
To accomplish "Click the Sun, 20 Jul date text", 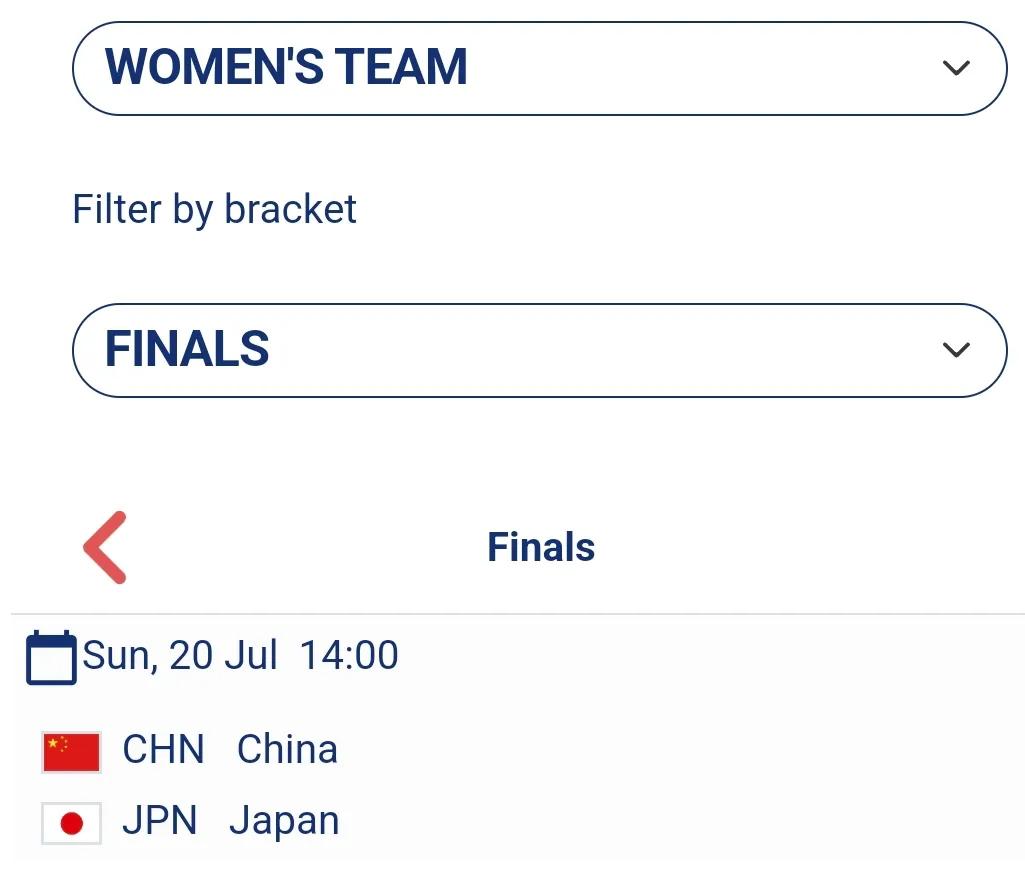I will click(x=180, y=655).
